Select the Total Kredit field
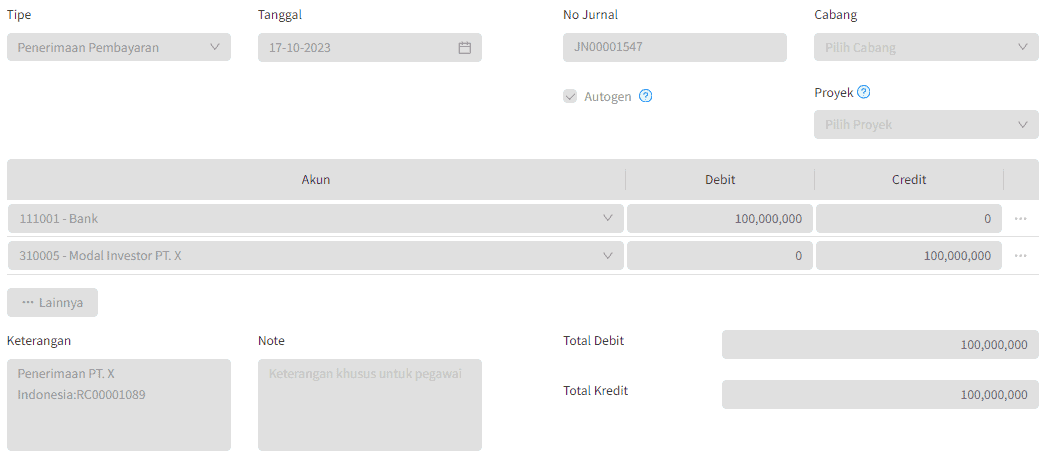Viewport: 1044px width, 456px height. pyautogui.click(x=880, y=395)
